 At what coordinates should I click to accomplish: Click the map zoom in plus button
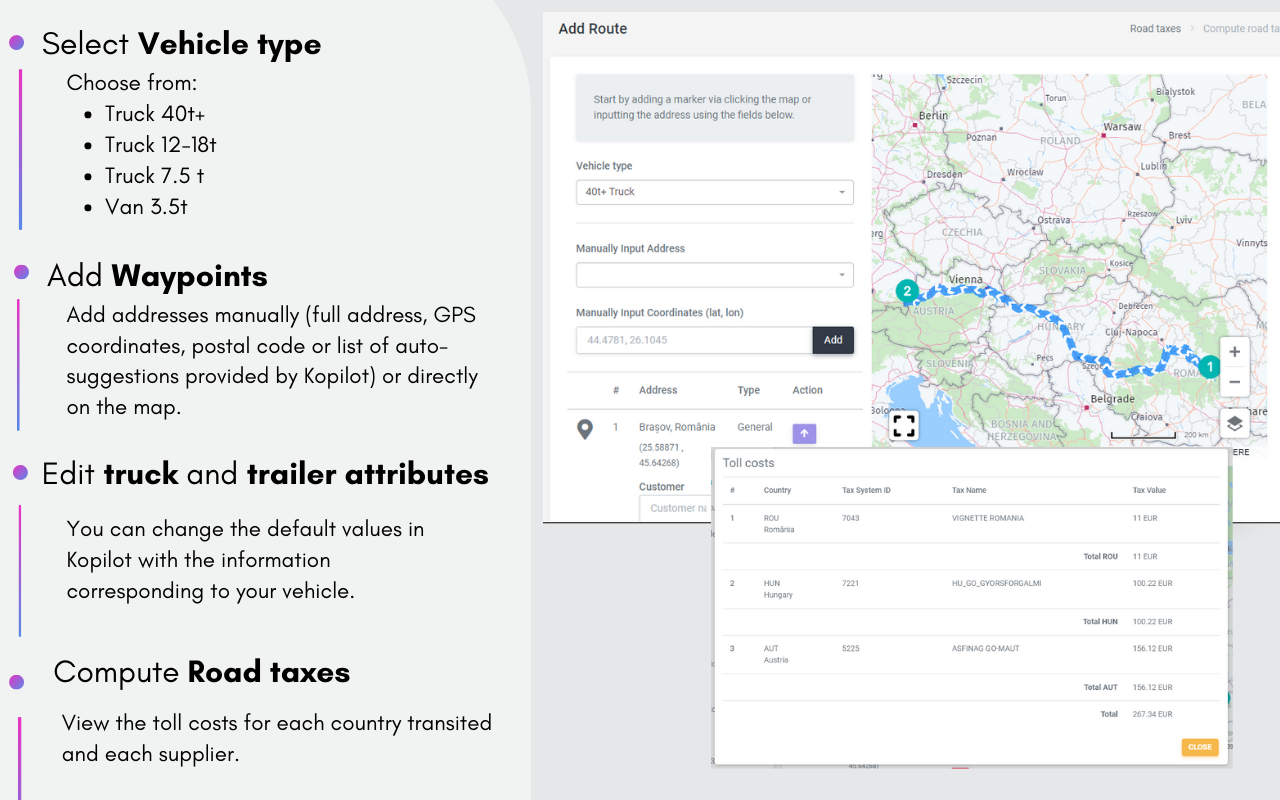point(1234,352)
